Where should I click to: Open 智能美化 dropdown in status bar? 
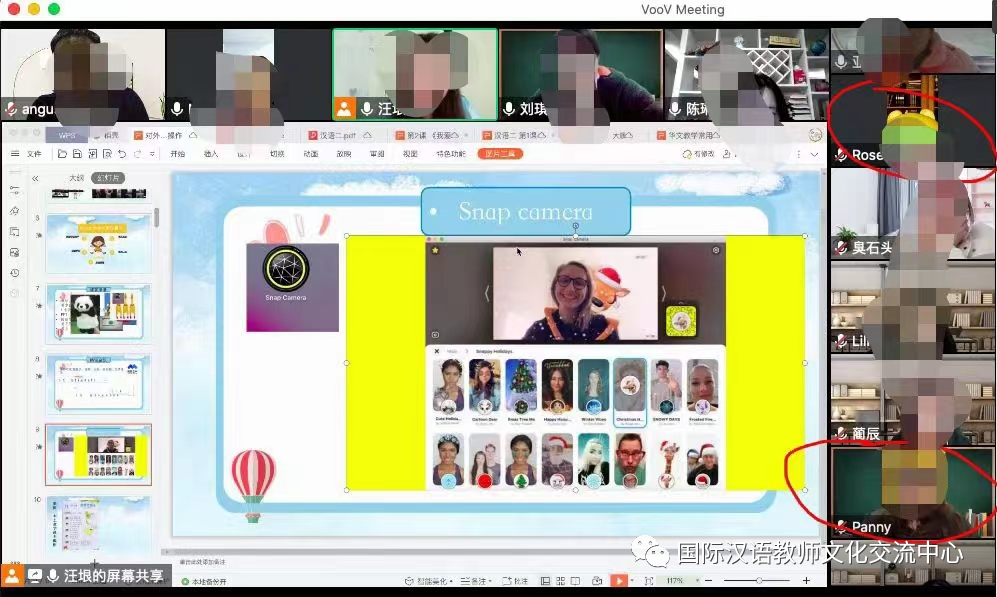coord(429,580)
